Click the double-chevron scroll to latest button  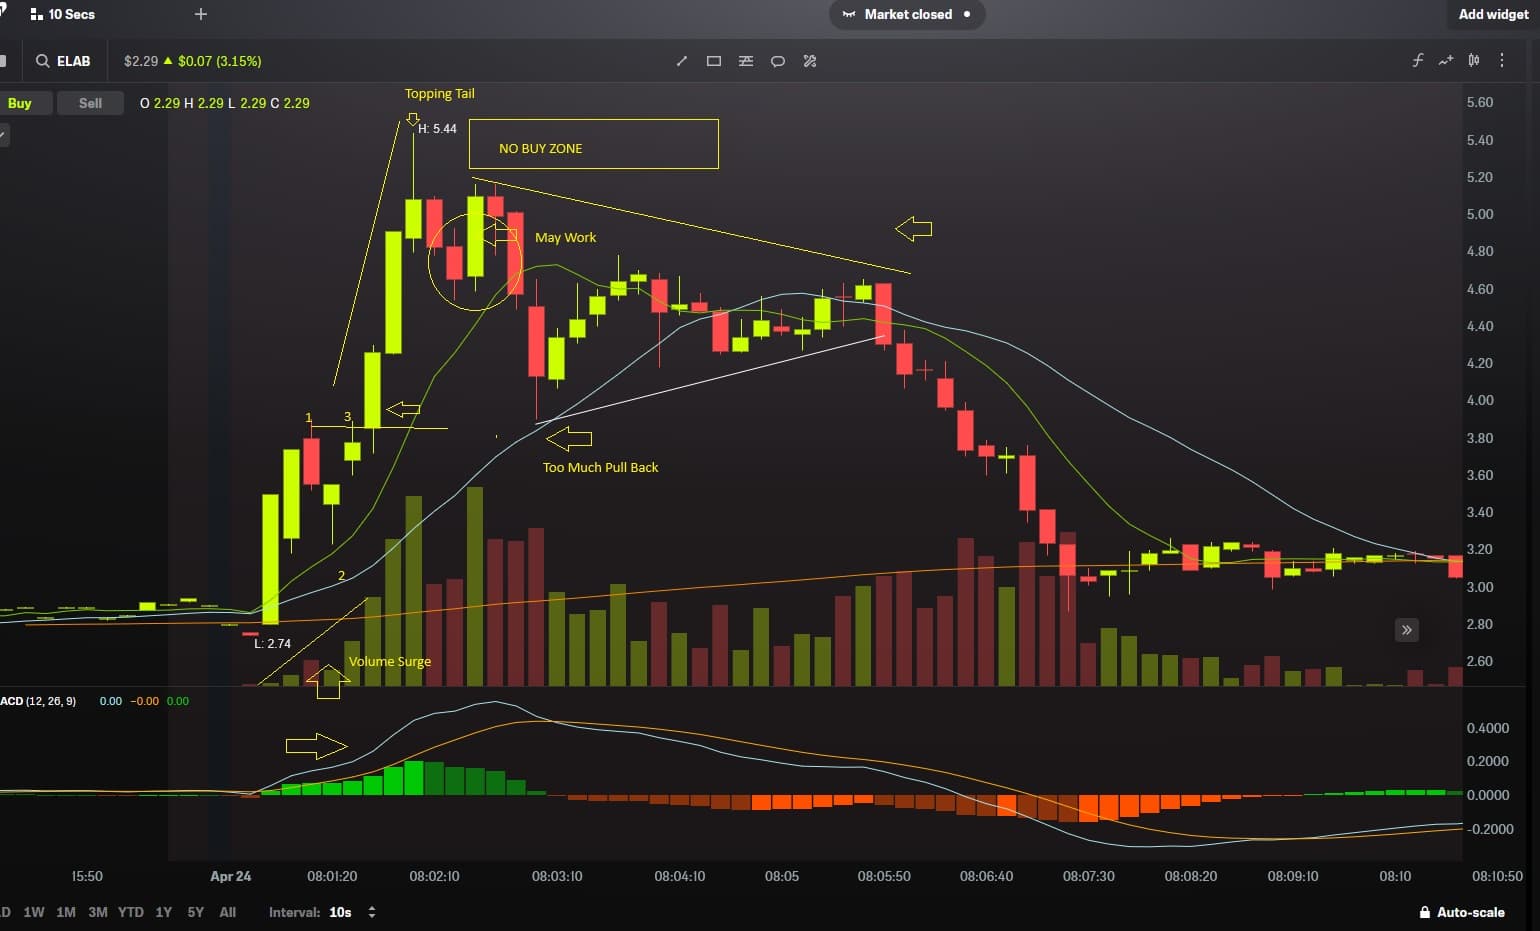tap(1407, 630)
